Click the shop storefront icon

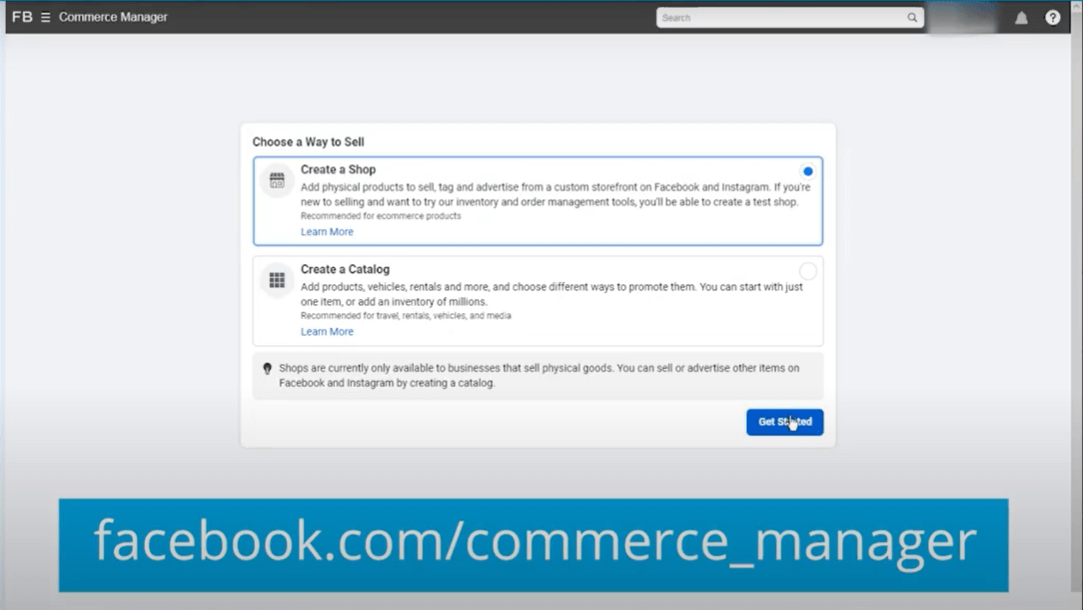pos(277,181)
